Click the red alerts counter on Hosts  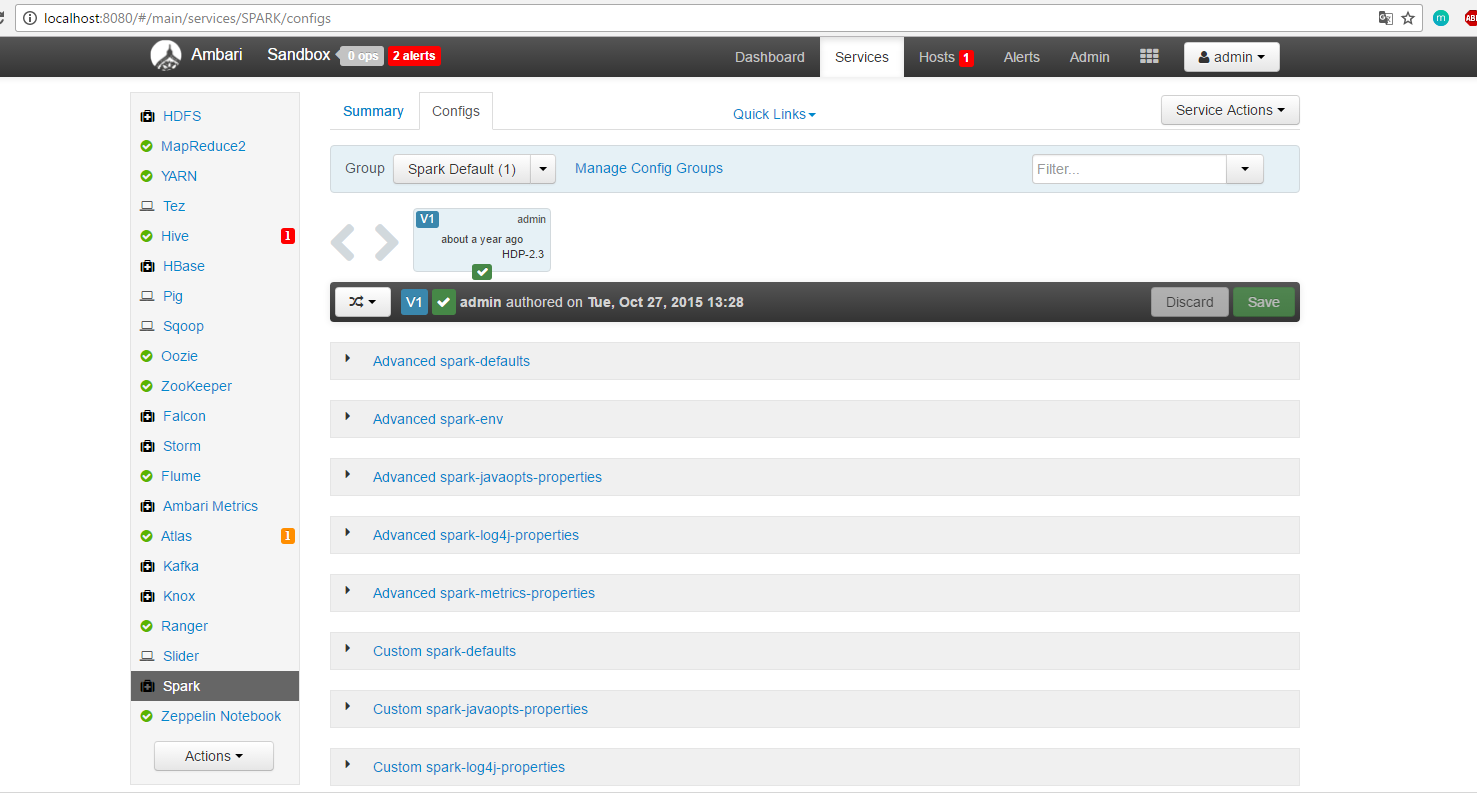coord(966,57)
